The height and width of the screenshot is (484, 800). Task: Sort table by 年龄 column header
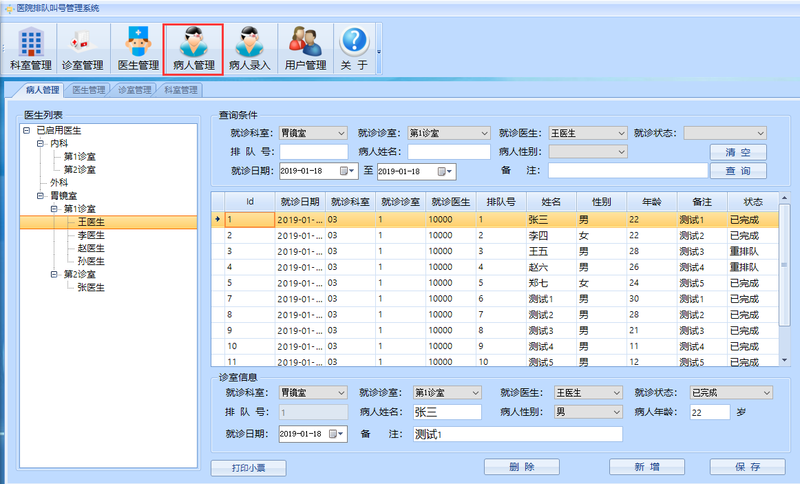point(652,202)
